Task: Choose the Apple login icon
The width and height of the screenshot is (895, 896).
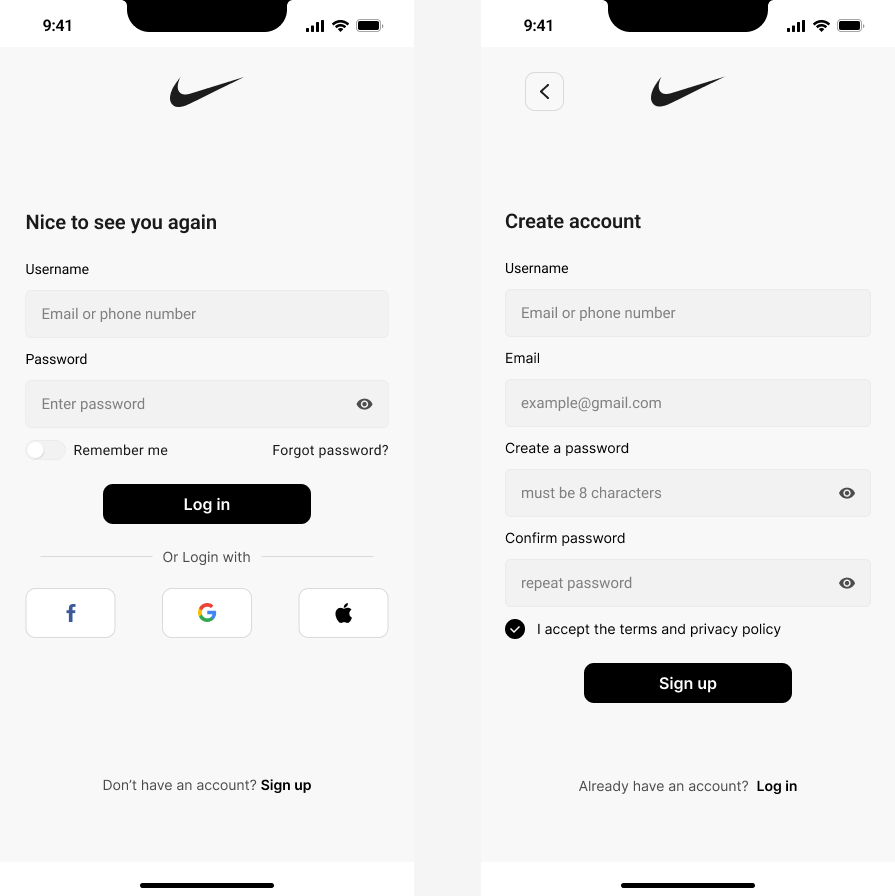Action: [x=343, y=613]
